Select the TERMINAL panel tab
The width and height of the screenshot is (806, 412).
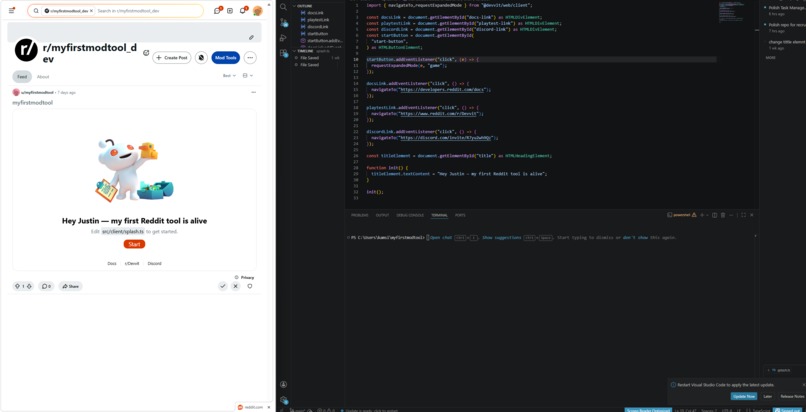(x=439, y=215)
